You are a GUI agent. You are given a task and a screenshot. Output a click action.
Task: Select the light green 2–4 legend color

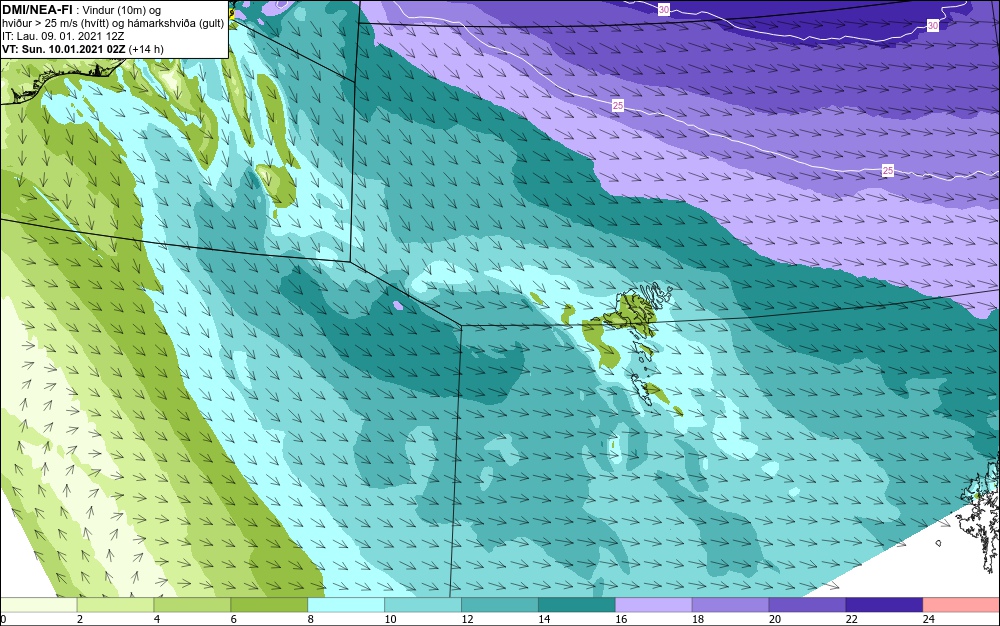[x=115, y=605]
